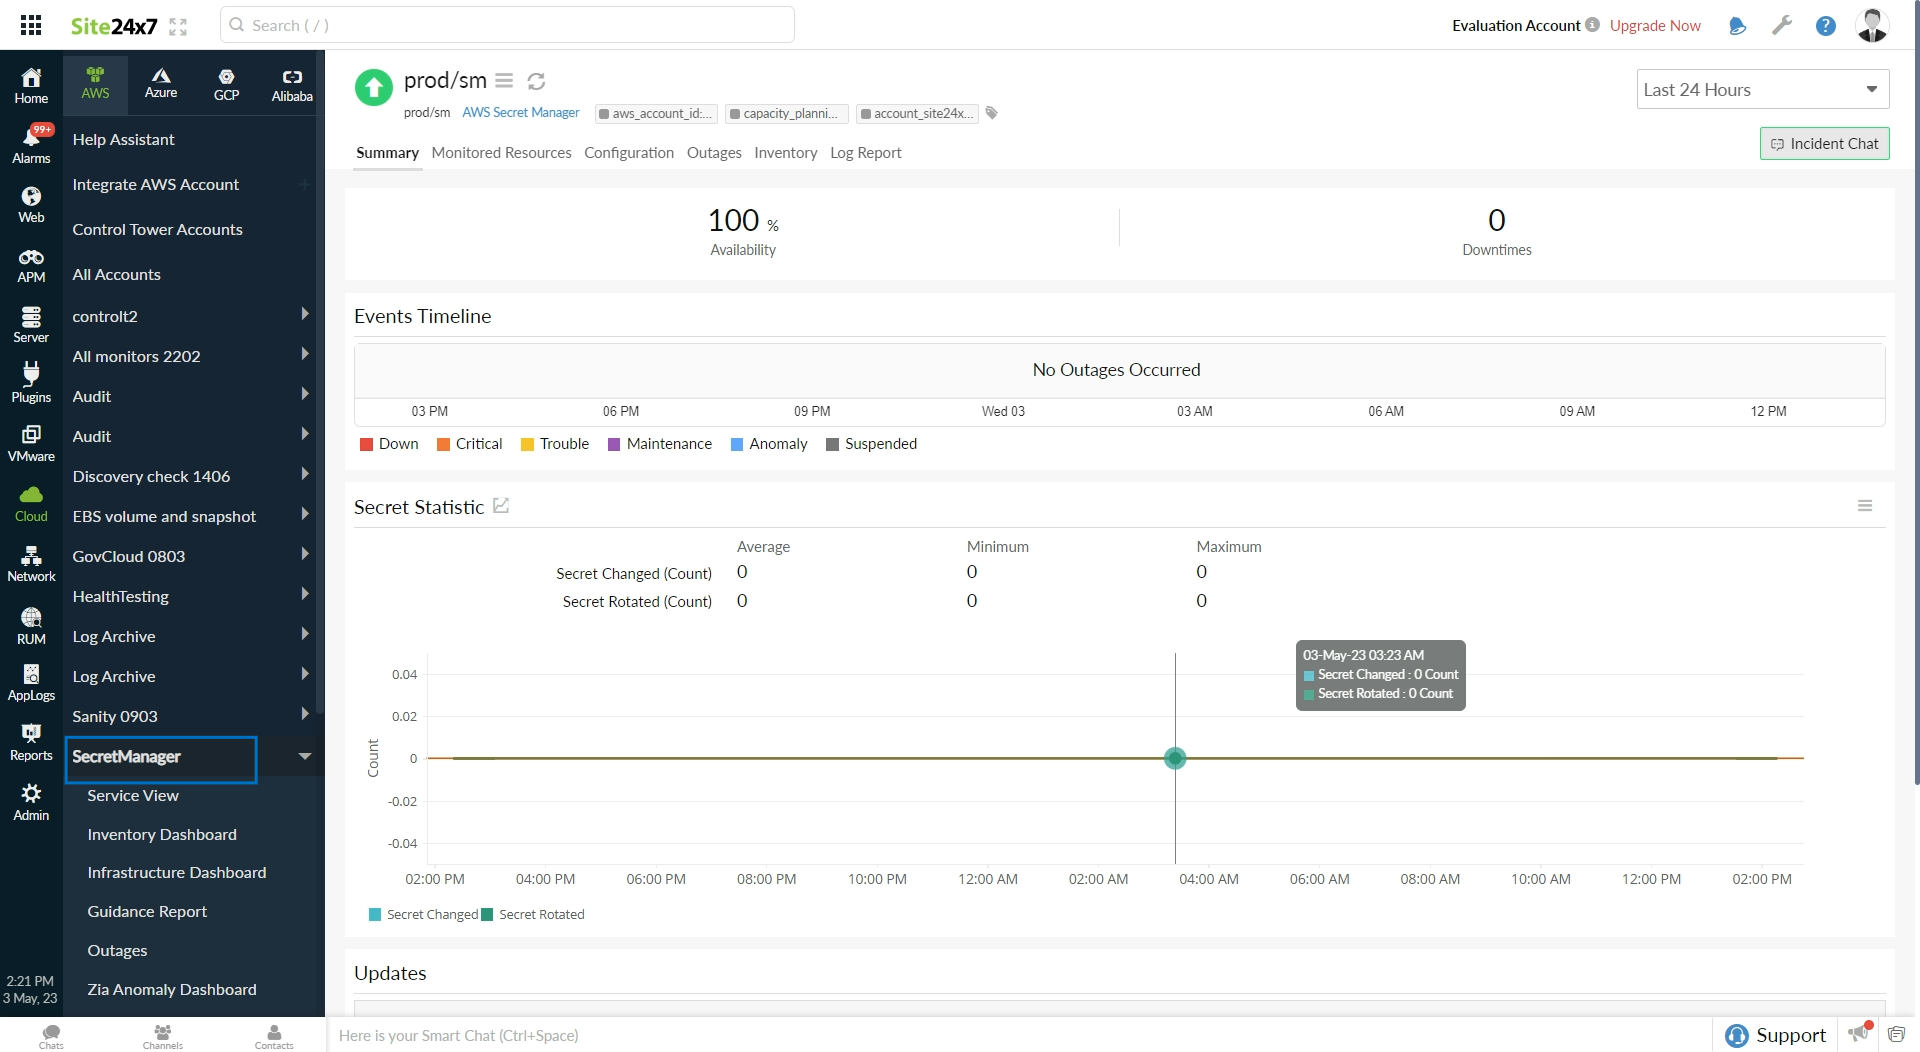Open the Secret Statistic chart context menu

pos(1864,506)
